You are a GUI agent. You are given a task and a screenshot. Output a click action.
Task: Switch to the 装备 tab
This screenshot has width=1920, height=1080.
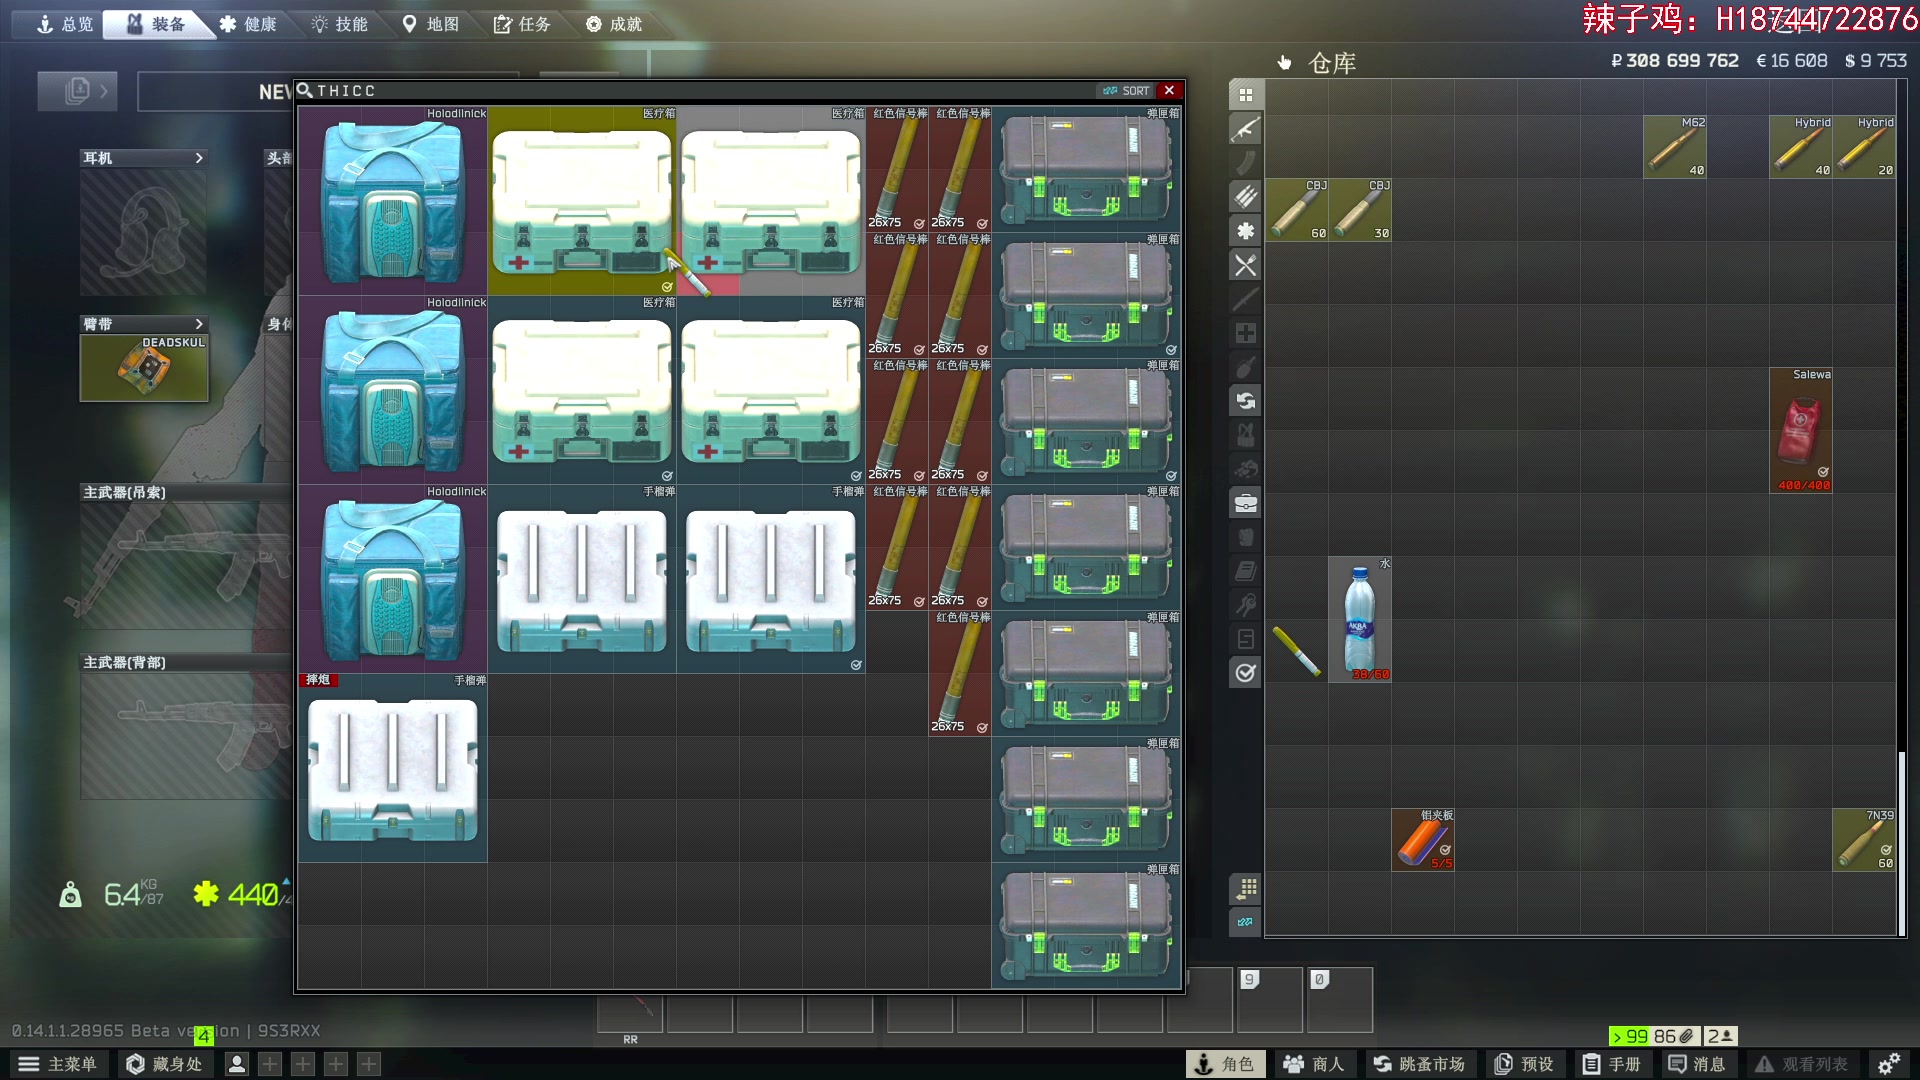(x=157, y=24)
